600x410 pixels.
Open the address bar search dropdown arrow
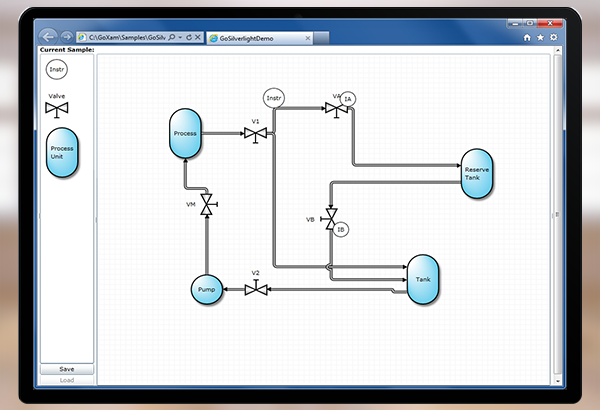(x=182, y=37)
